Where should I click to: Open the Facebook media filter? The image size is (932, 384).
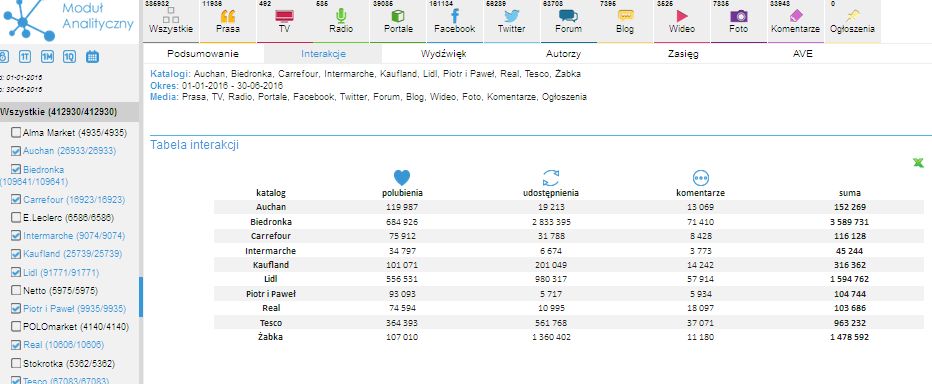pyautogui.click(x=455, y=21)
